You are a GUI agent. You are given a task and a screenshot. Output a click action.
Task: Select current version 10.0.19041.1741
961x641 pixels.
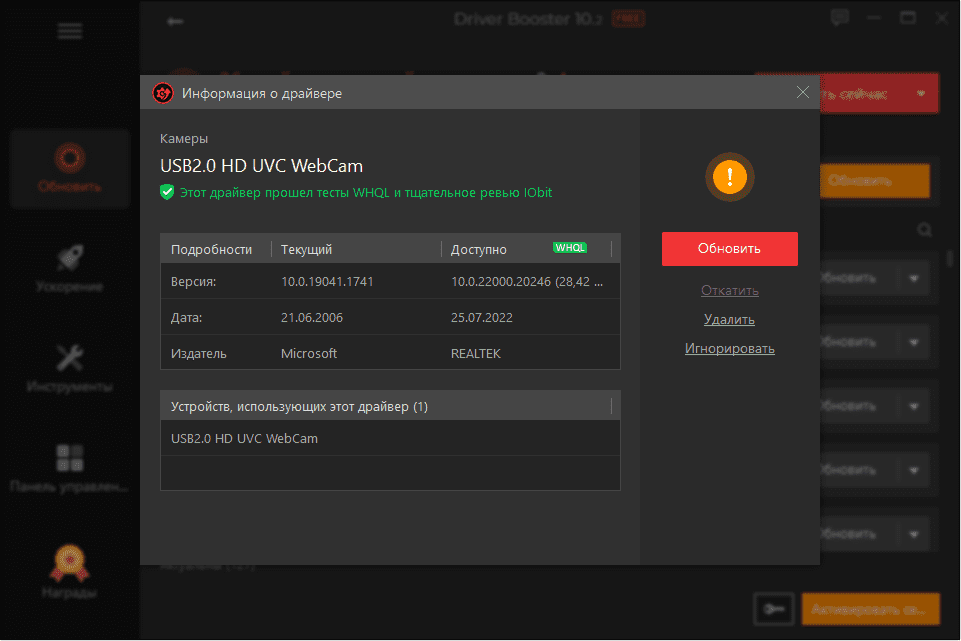(327, 281)
